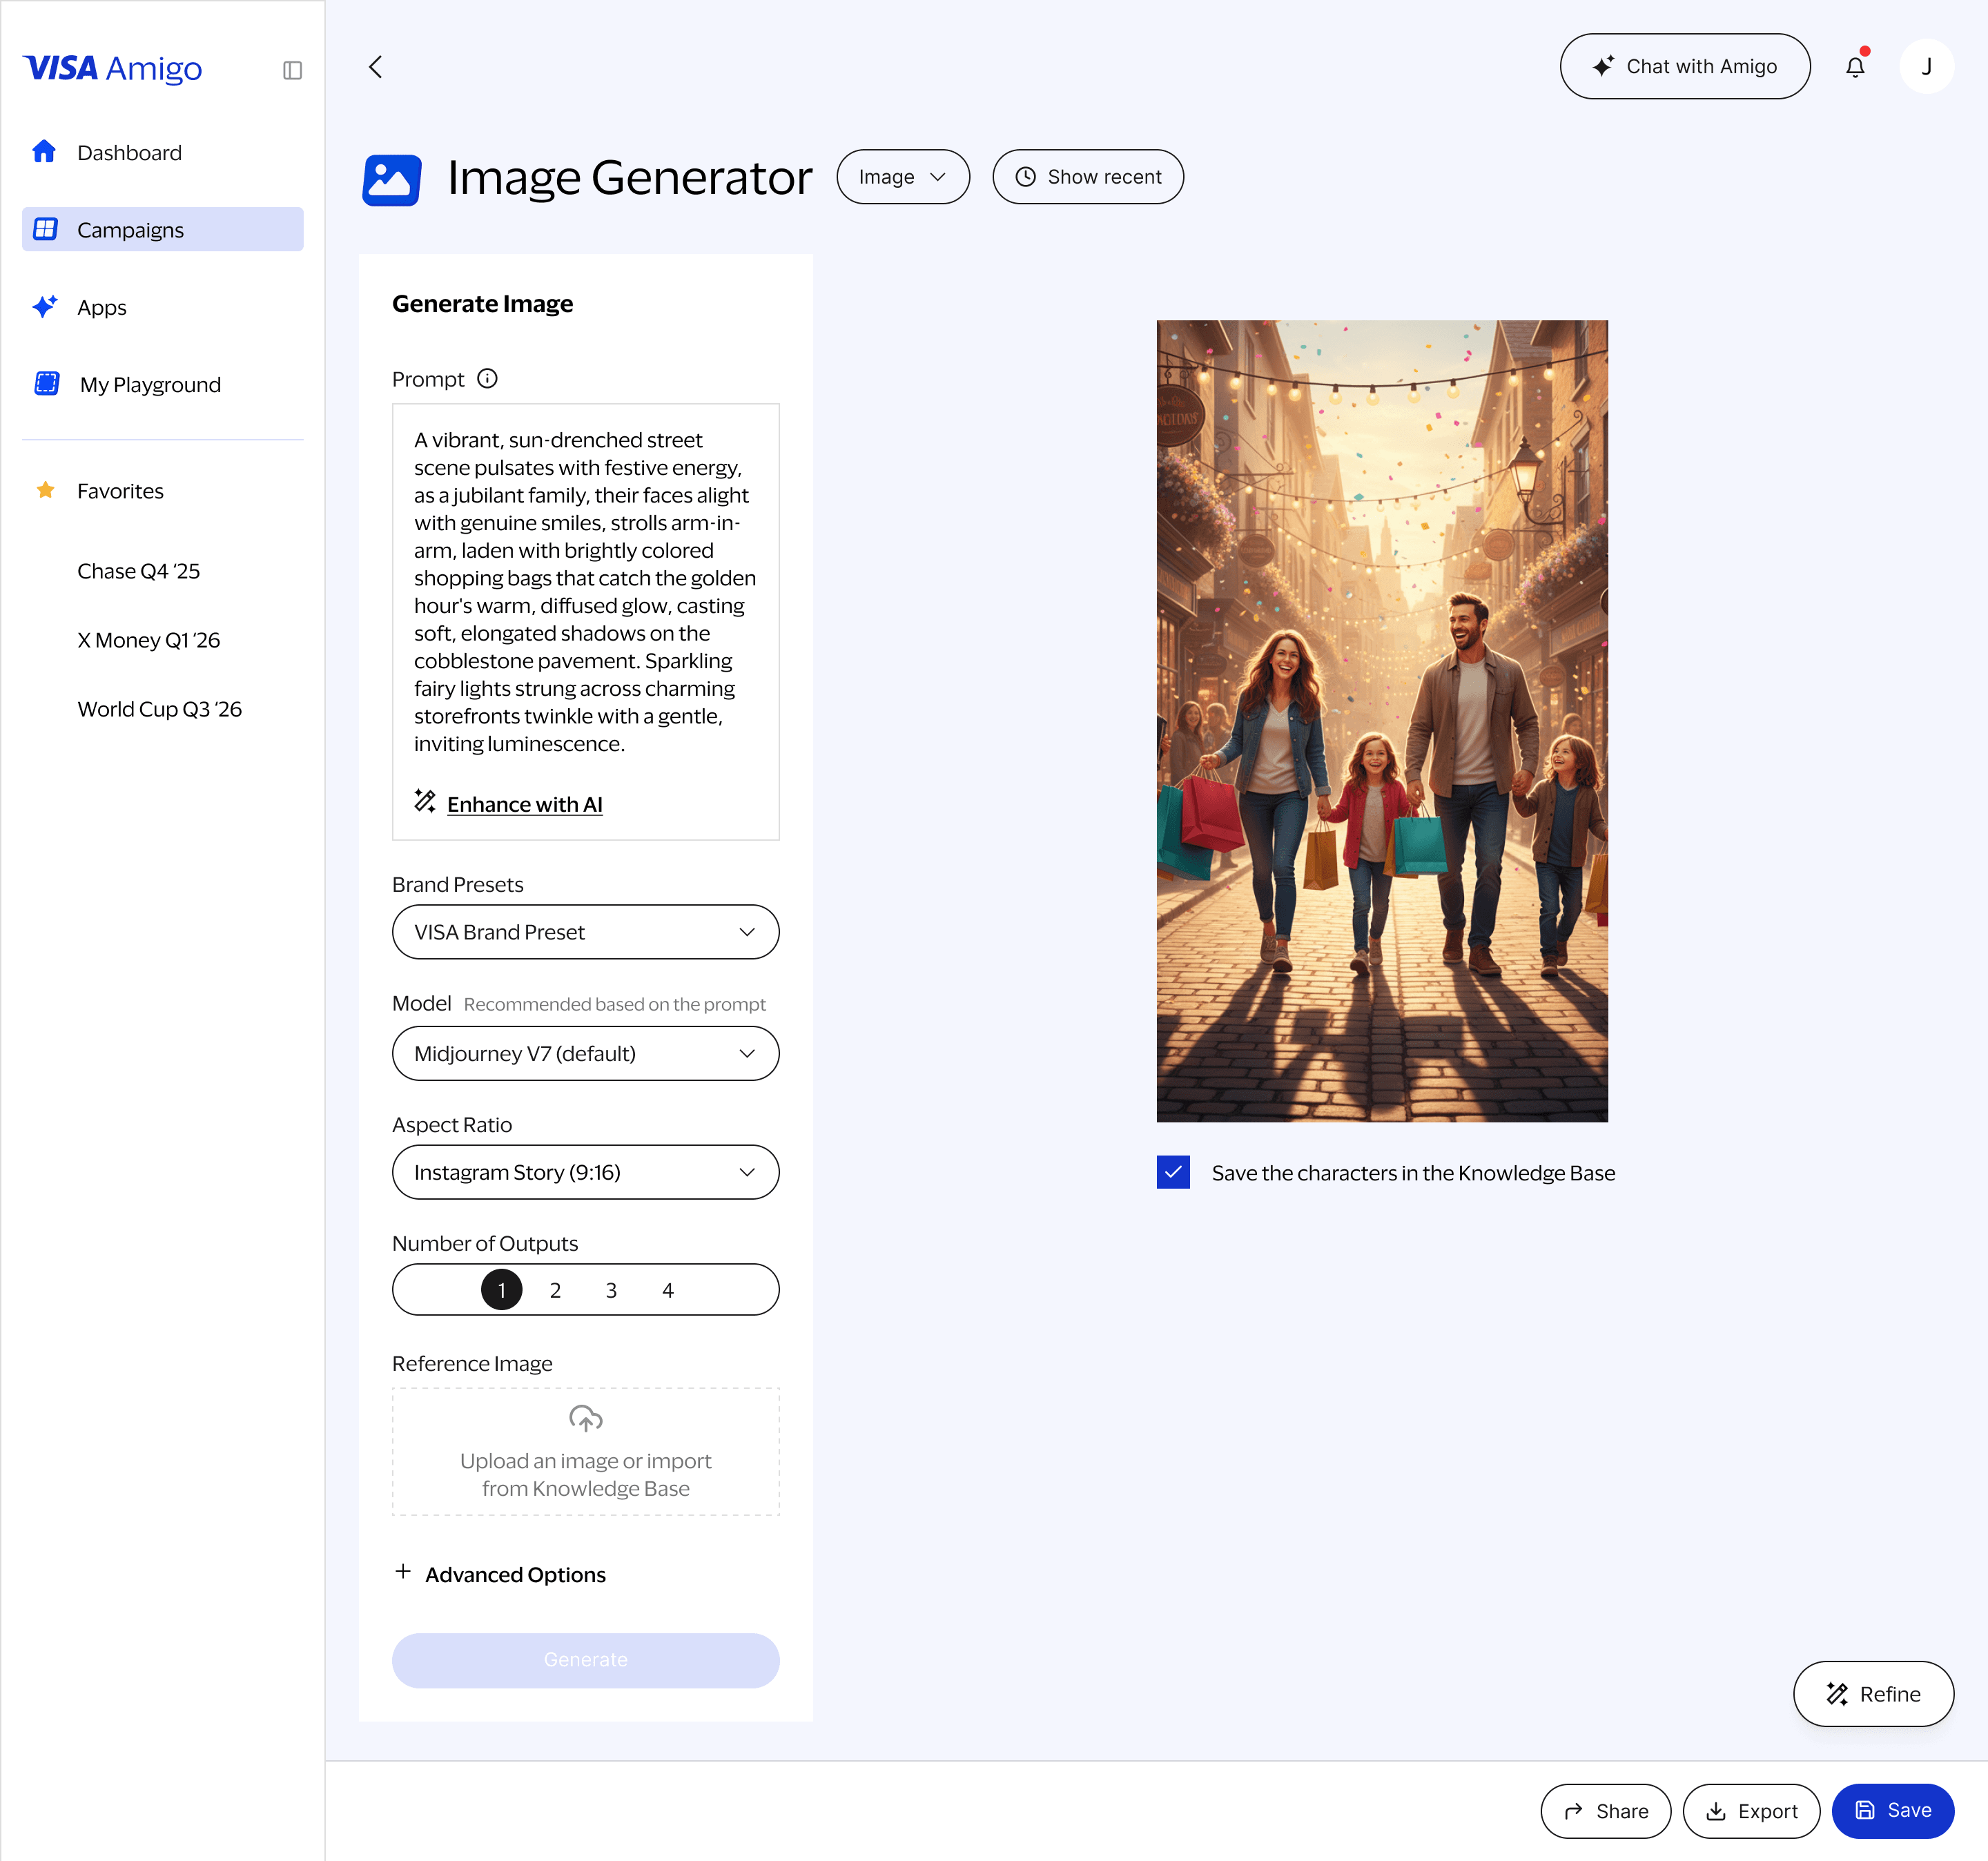Click the Favorites star icon
This screenshot has height=1861, width=1988.
pos(45,490)
